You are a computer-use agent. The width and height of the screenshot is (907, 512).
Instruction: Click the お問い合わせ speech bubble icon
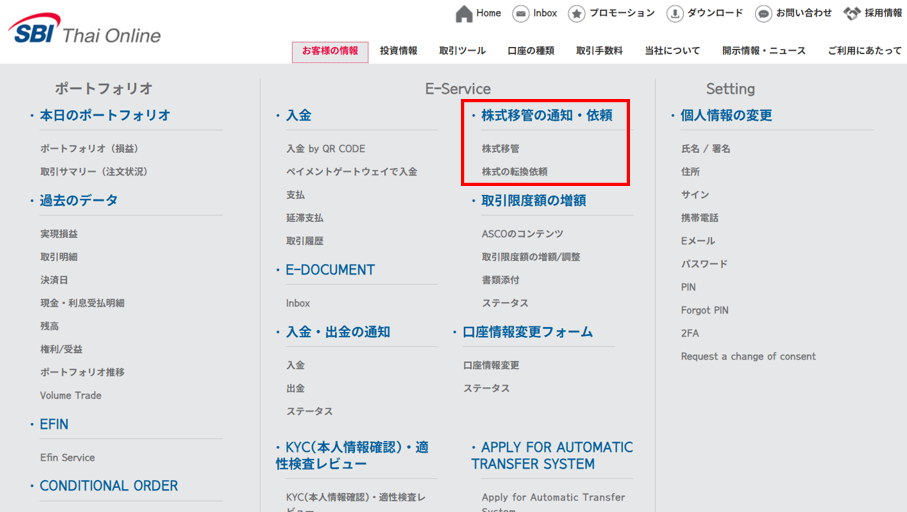tap(764, 13)
